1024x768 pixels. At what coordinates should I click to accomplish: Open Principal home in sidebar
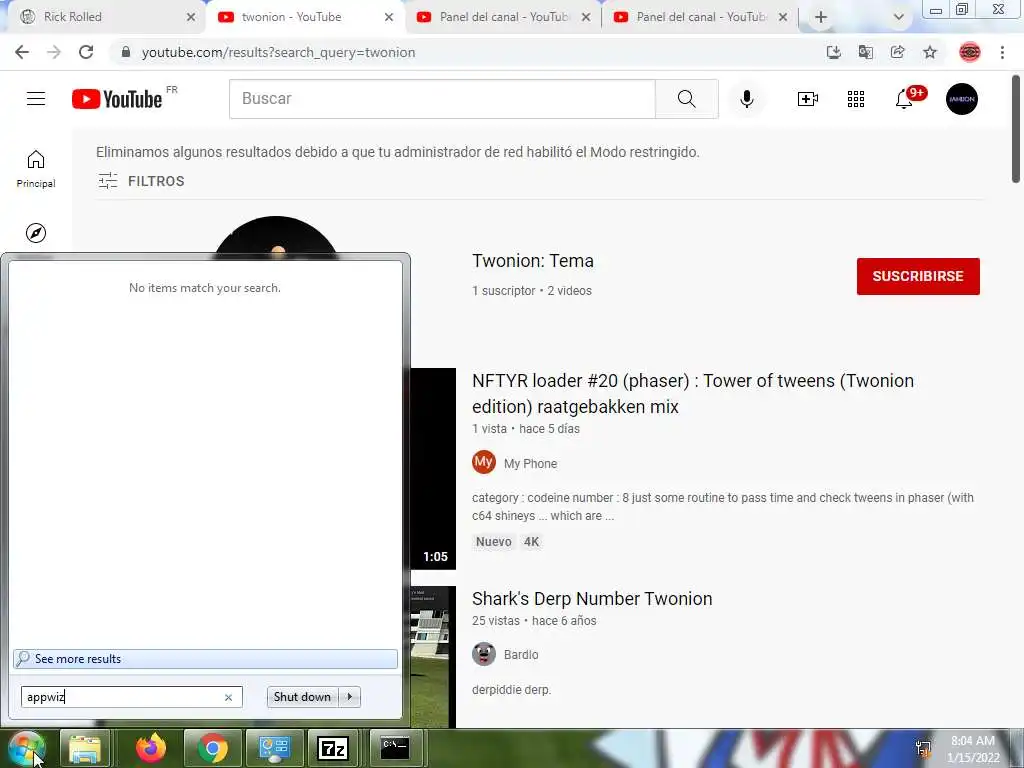point(36,168)
